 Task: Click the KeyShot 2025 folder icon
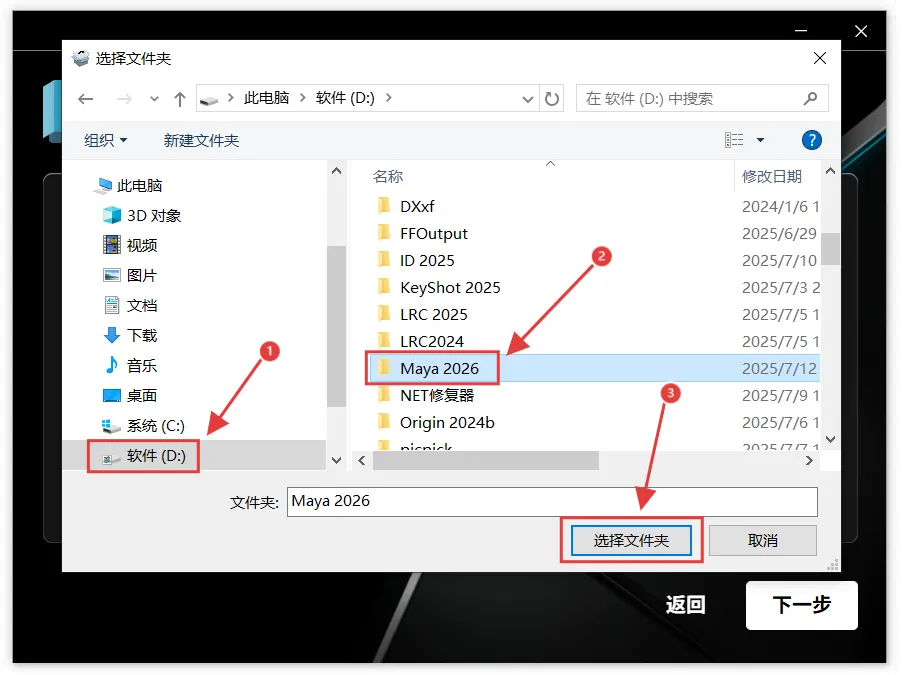384,286
